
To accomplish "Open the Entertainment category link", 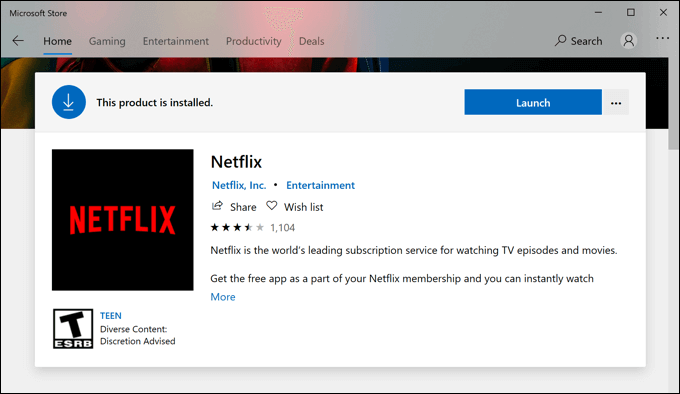I will pos(320,185).
